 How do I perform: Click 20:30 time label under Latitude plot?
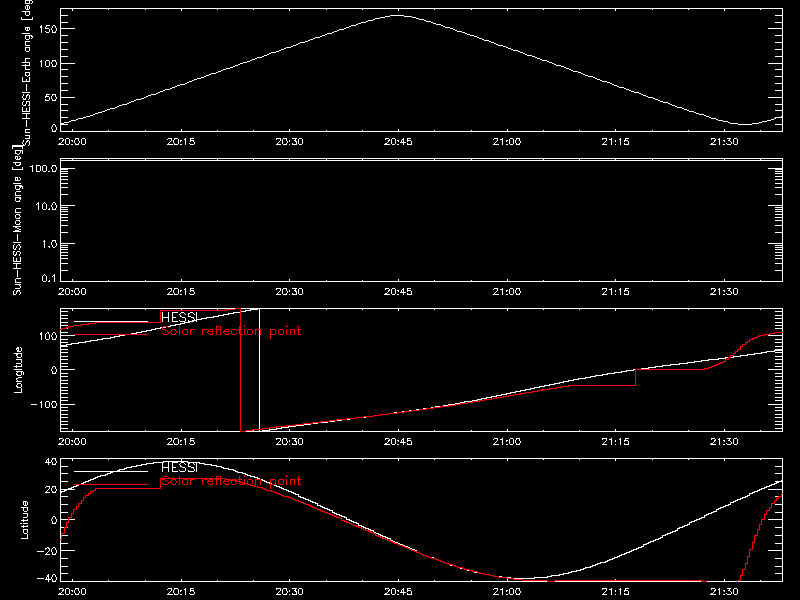tap(289, 591)
